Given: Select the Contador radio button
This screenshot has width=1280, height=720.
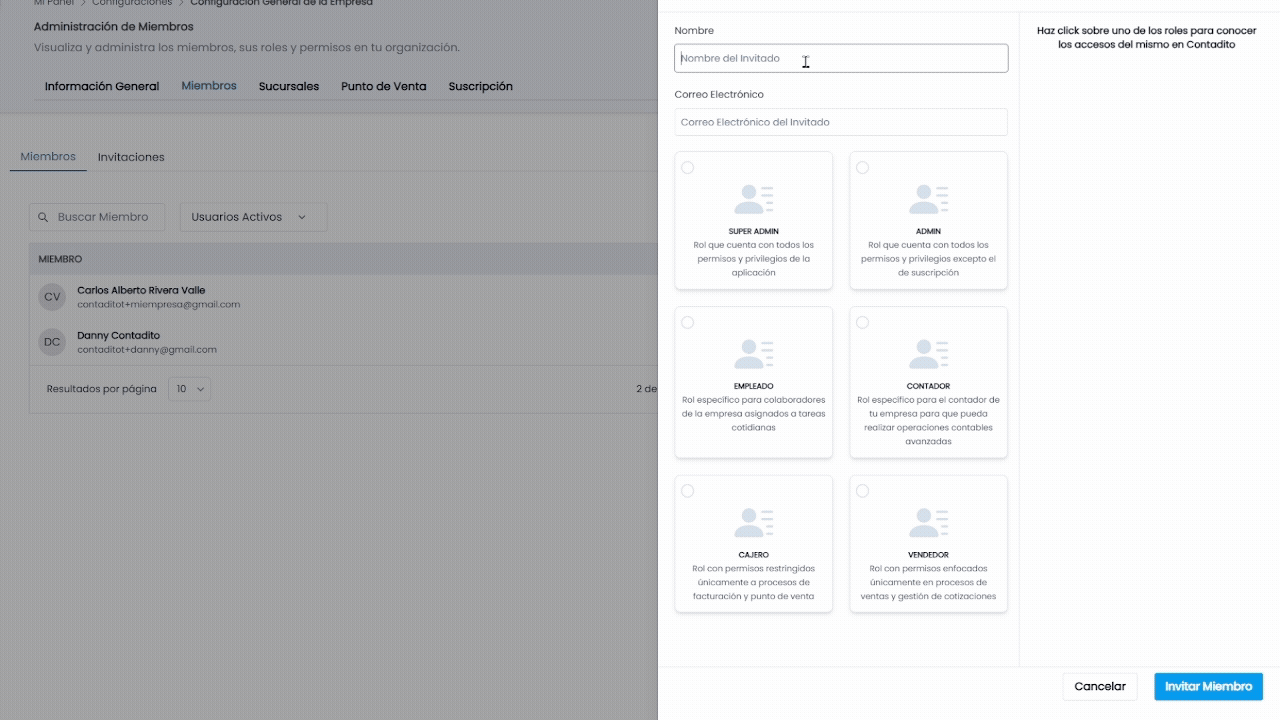Looking at the screenshot, I should (x=862, y=322).
